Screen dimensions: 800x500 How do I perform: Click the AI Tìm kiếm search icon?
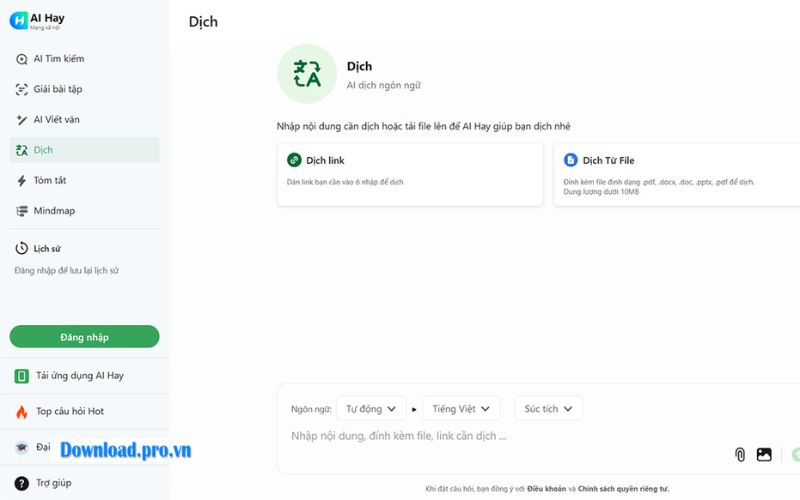point(21,59)
